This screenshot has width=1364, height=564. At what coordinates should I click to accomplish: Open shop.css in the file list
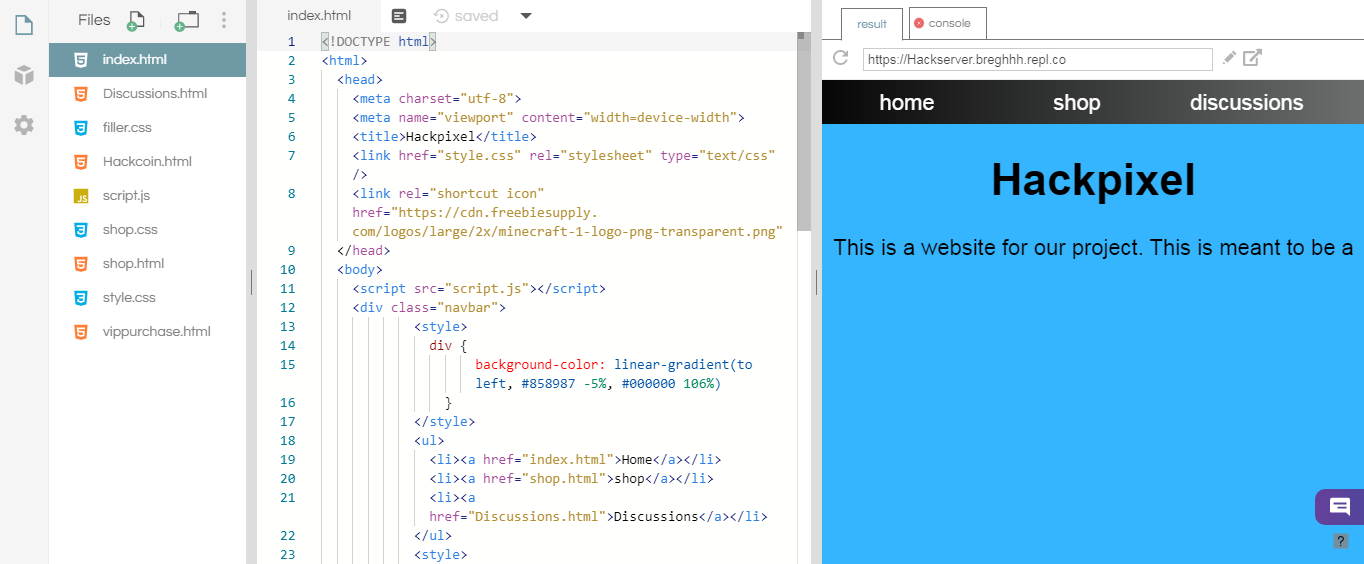pos(147,230)
